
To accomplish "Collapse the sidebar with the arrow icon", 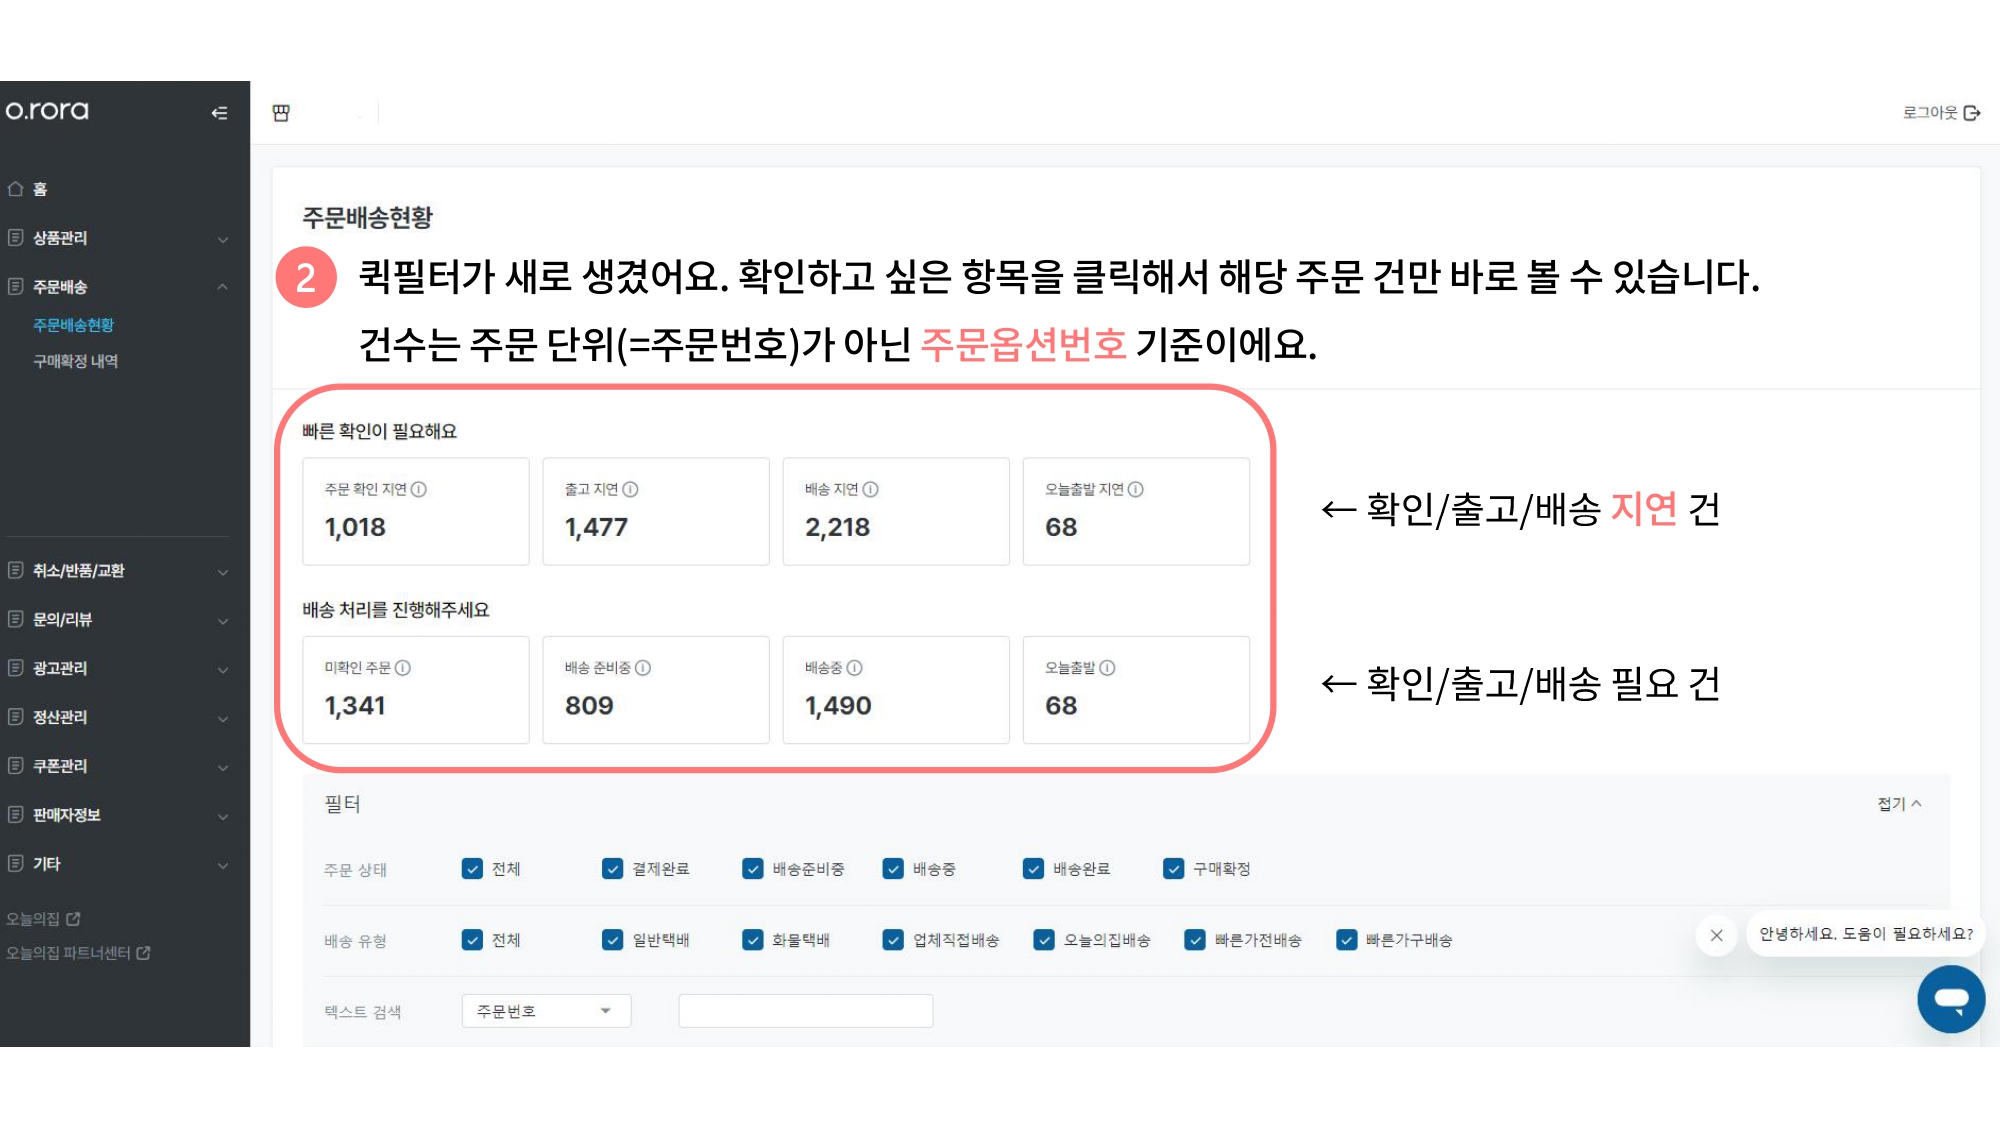I will click(x=219, y=113).
